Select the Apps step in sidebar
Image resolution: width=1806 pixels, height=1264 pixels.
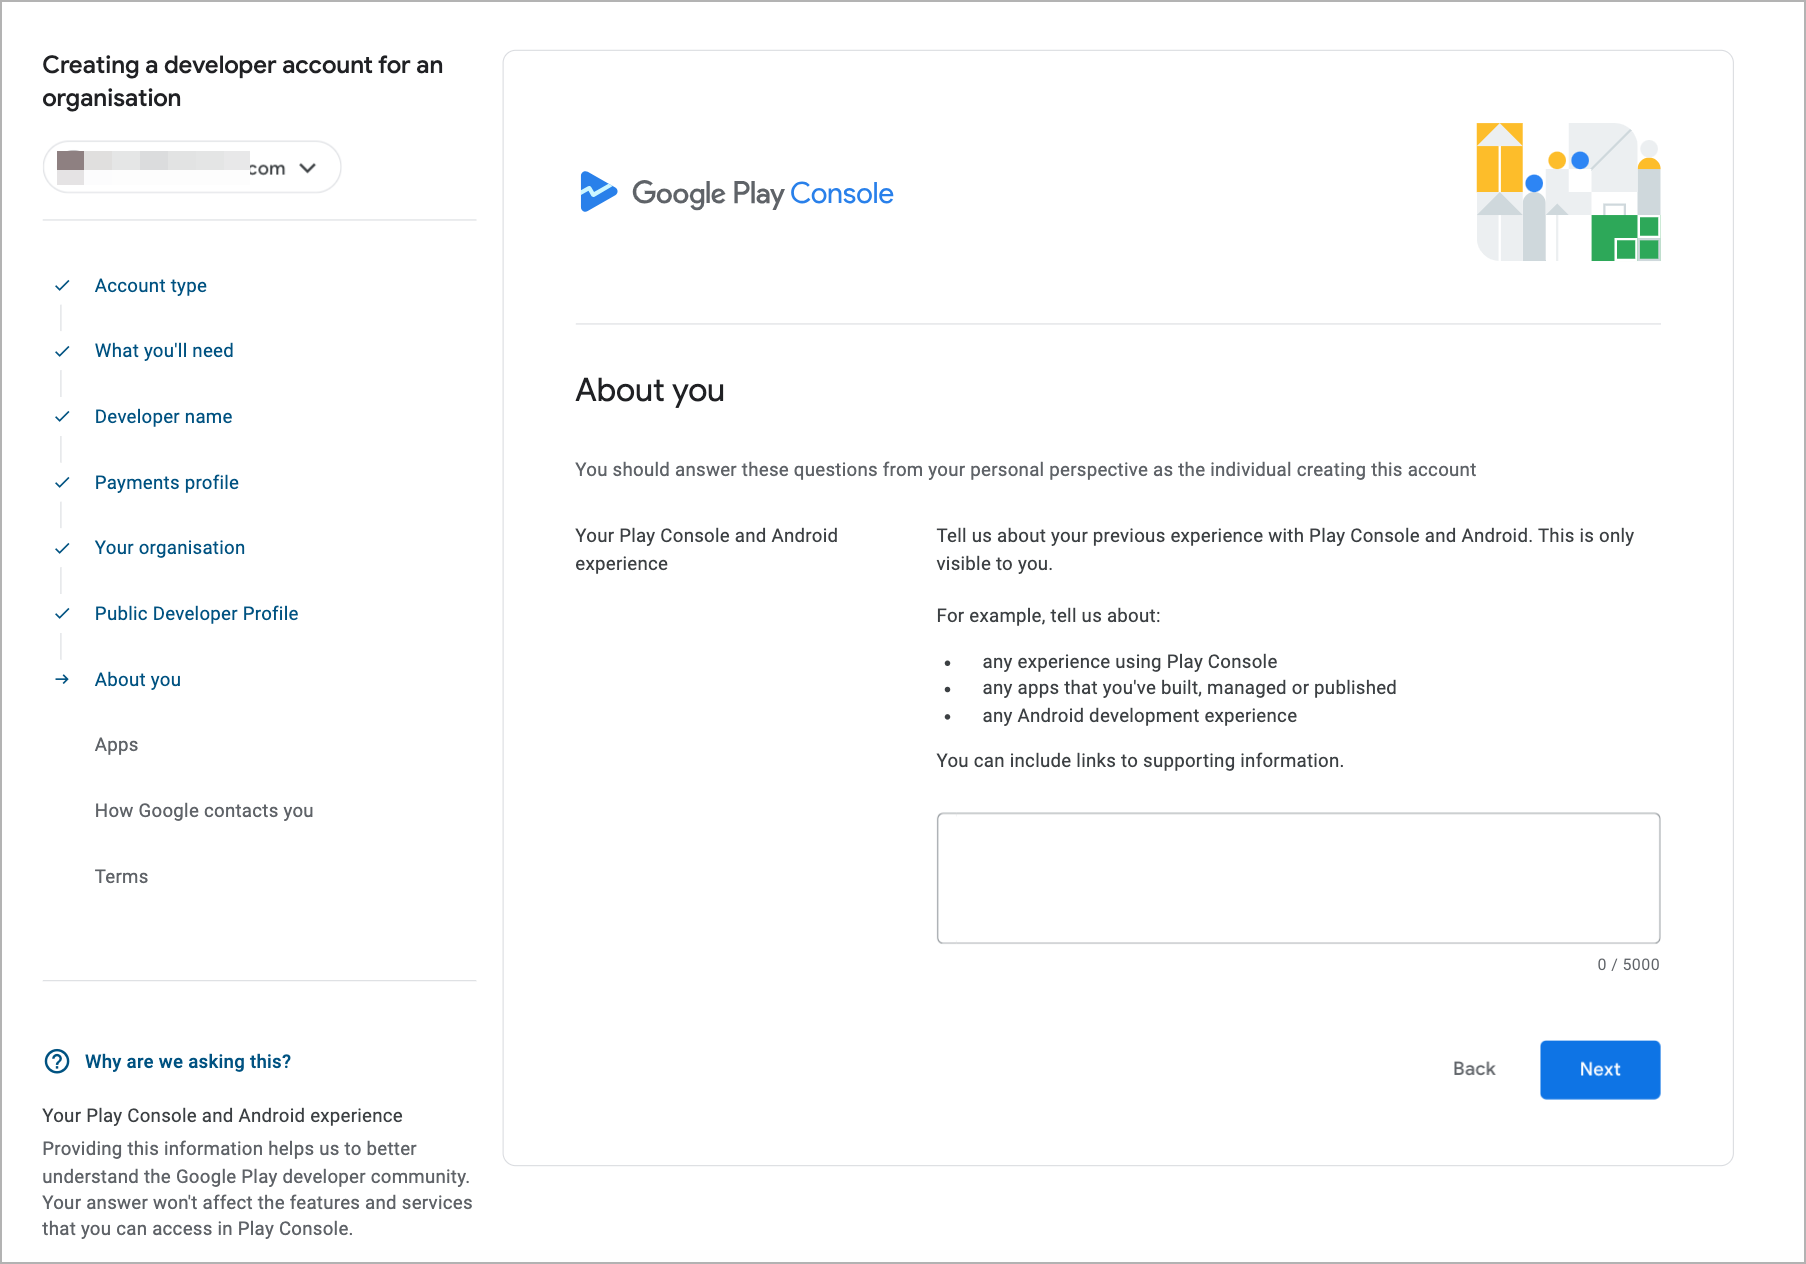[116, 745]
